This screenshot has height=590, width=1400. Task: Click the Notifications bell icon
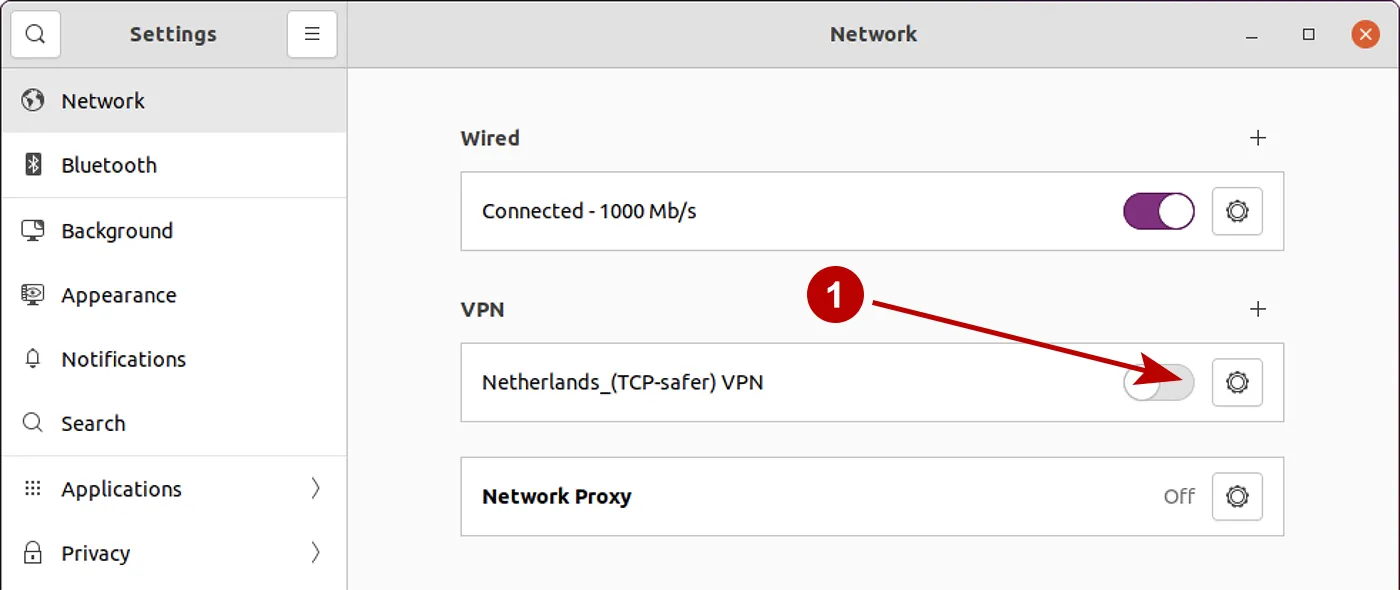tap(32, 358)
